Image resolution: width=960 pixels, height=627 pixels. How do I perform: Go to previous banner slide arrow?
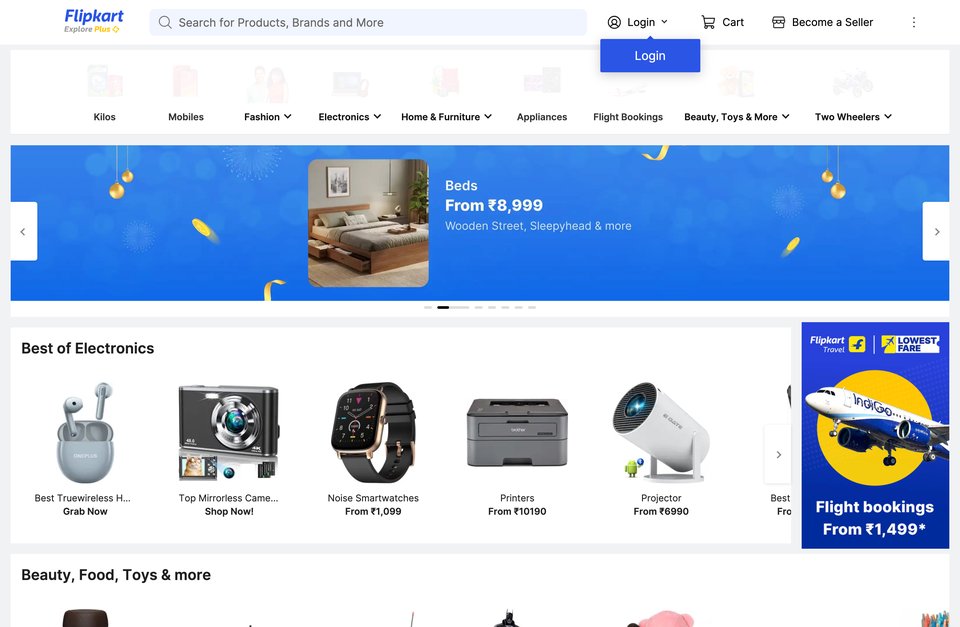point(23,231)
